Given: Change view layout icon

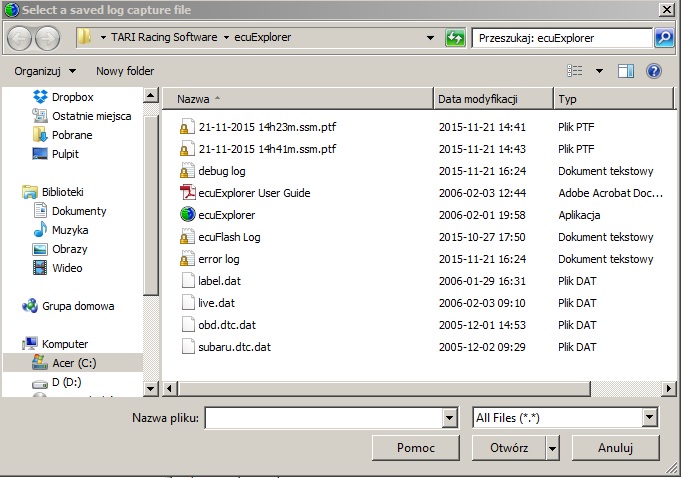Looking at the screenshot, I should click(575, 71).
